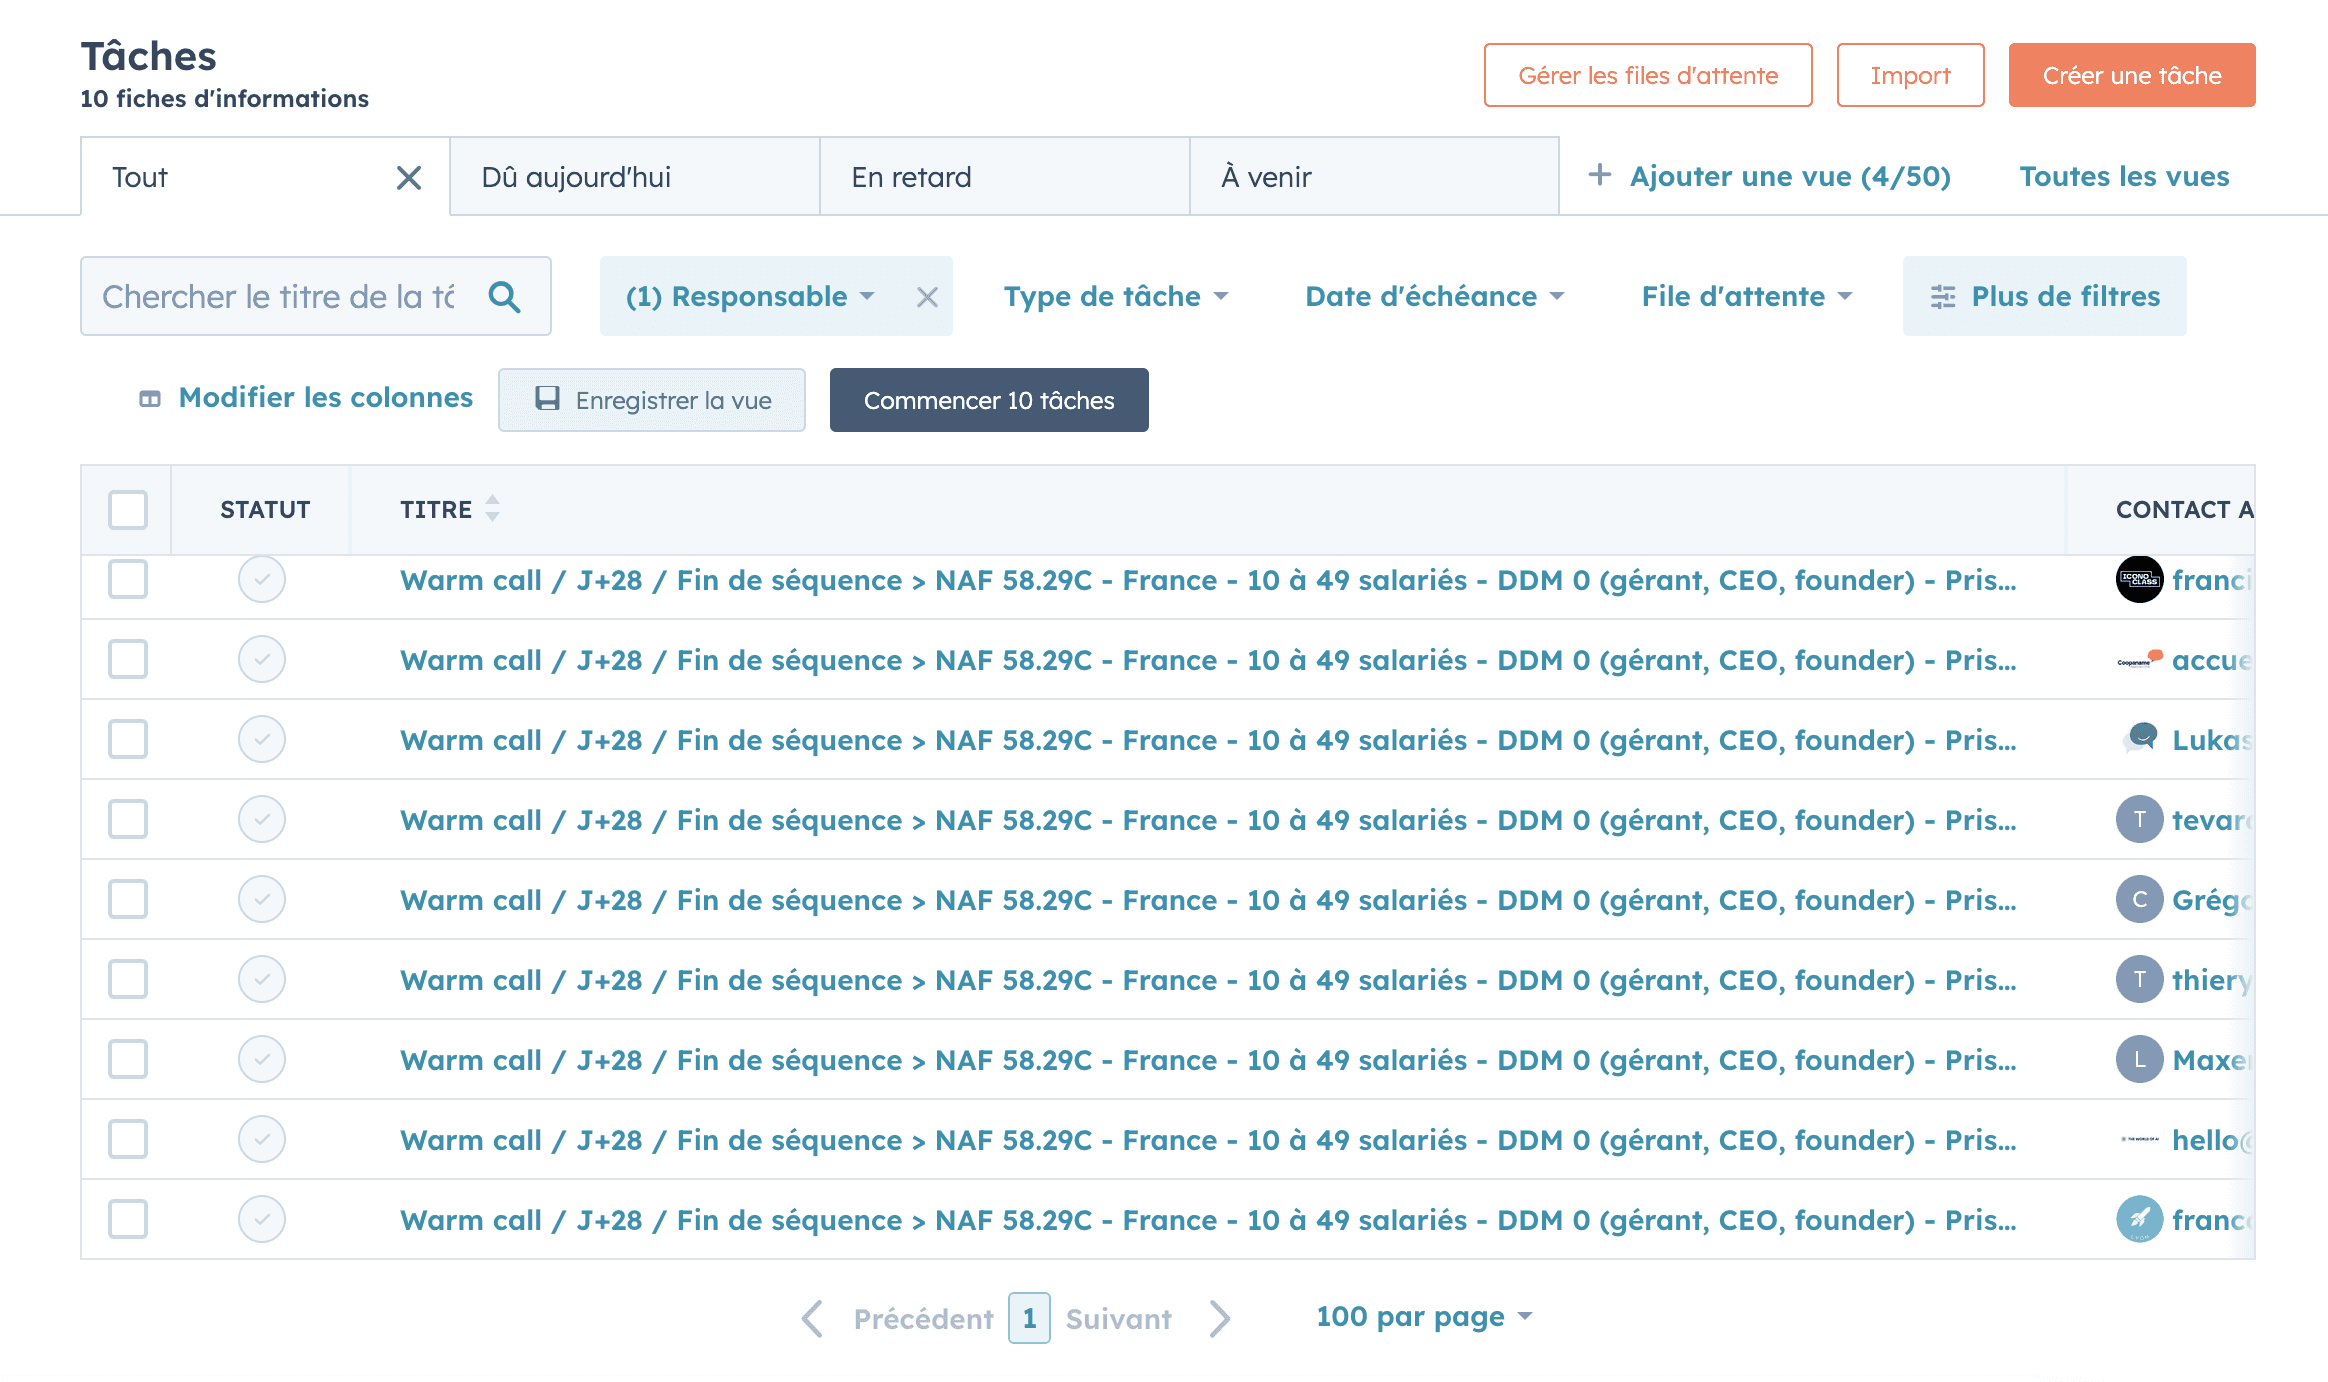The image size is (2328, 1382).
Task: Open the Date d'échéance dropdown
Action: 1435,297
